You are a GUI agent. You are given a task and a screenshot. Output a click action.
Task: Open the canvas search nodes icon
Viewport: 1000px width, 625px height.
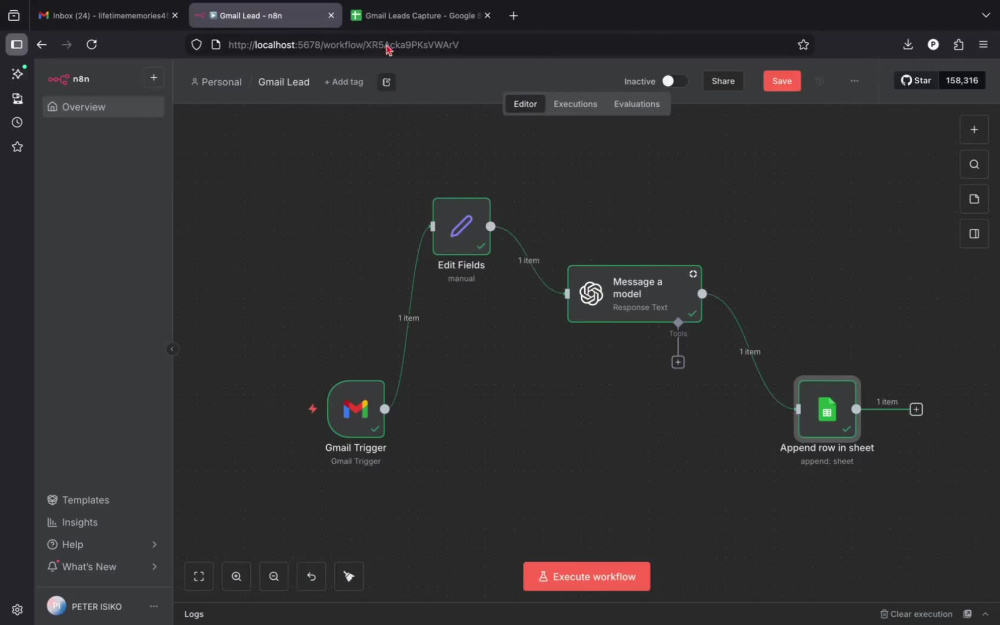(974, 165)
